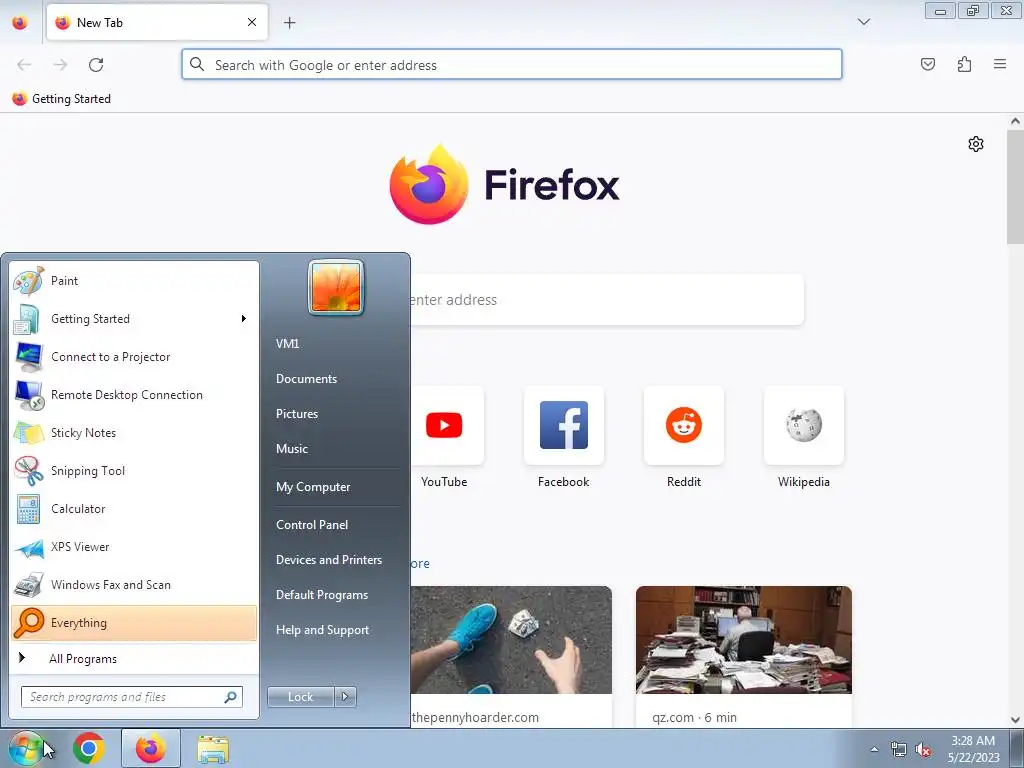
Task: Click Firefox Save to Pocket icon
Action: pos(927,64)
